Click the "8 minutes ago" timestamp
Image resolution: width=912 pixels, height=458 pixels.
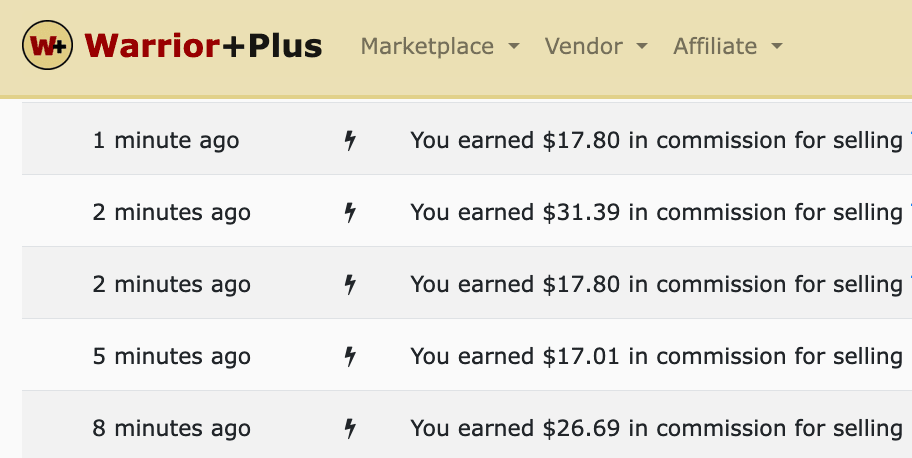172,428
